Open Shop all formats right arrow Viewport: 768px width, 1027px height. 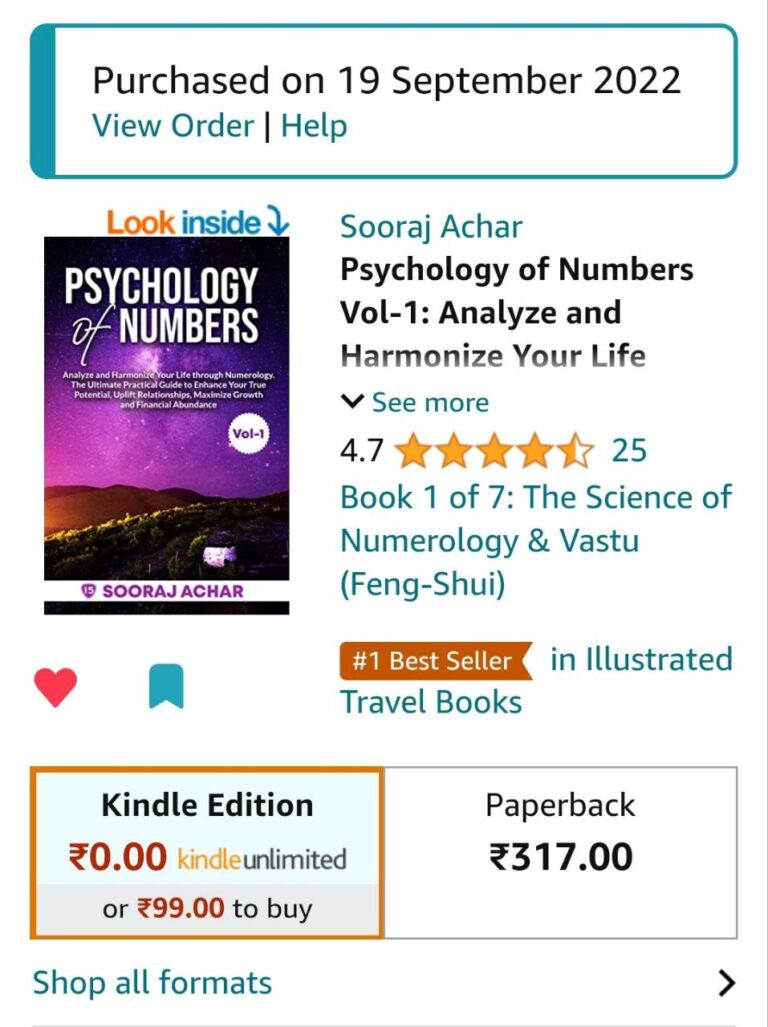pyautogui.click(x=727, y=983)
